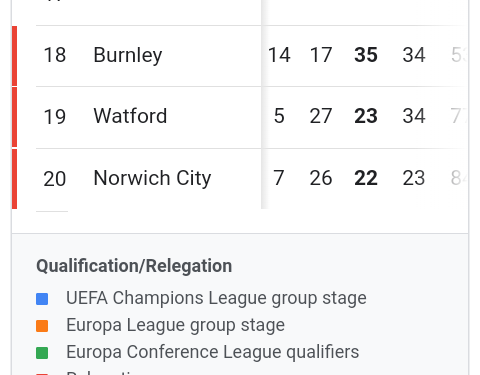Viewport: 480px width, 375px height.
Task: Click the Europa Conference League qualifiers label
Action: pos(213,352)
